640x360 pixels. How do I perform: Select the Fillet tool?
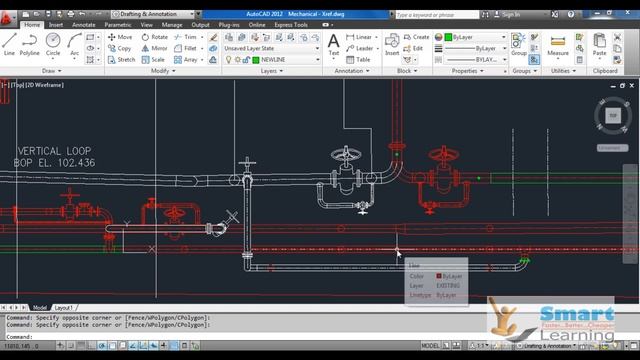point(185,48)
